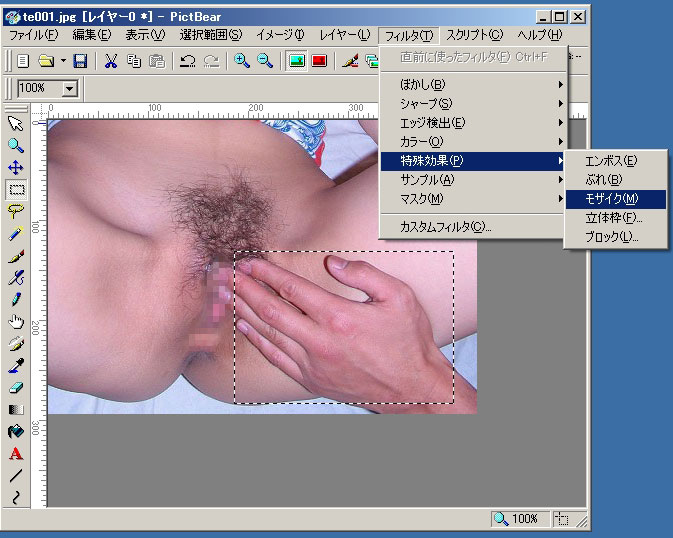Screen dimensions: 673x538
Task: Zoom in using the plus magnifier icon
Action: tap(242, 61)
